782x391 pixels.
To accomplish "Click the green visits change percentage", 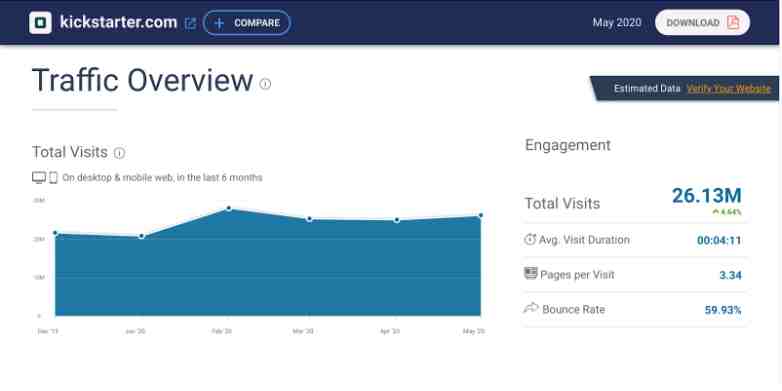I will pos(727,212).
